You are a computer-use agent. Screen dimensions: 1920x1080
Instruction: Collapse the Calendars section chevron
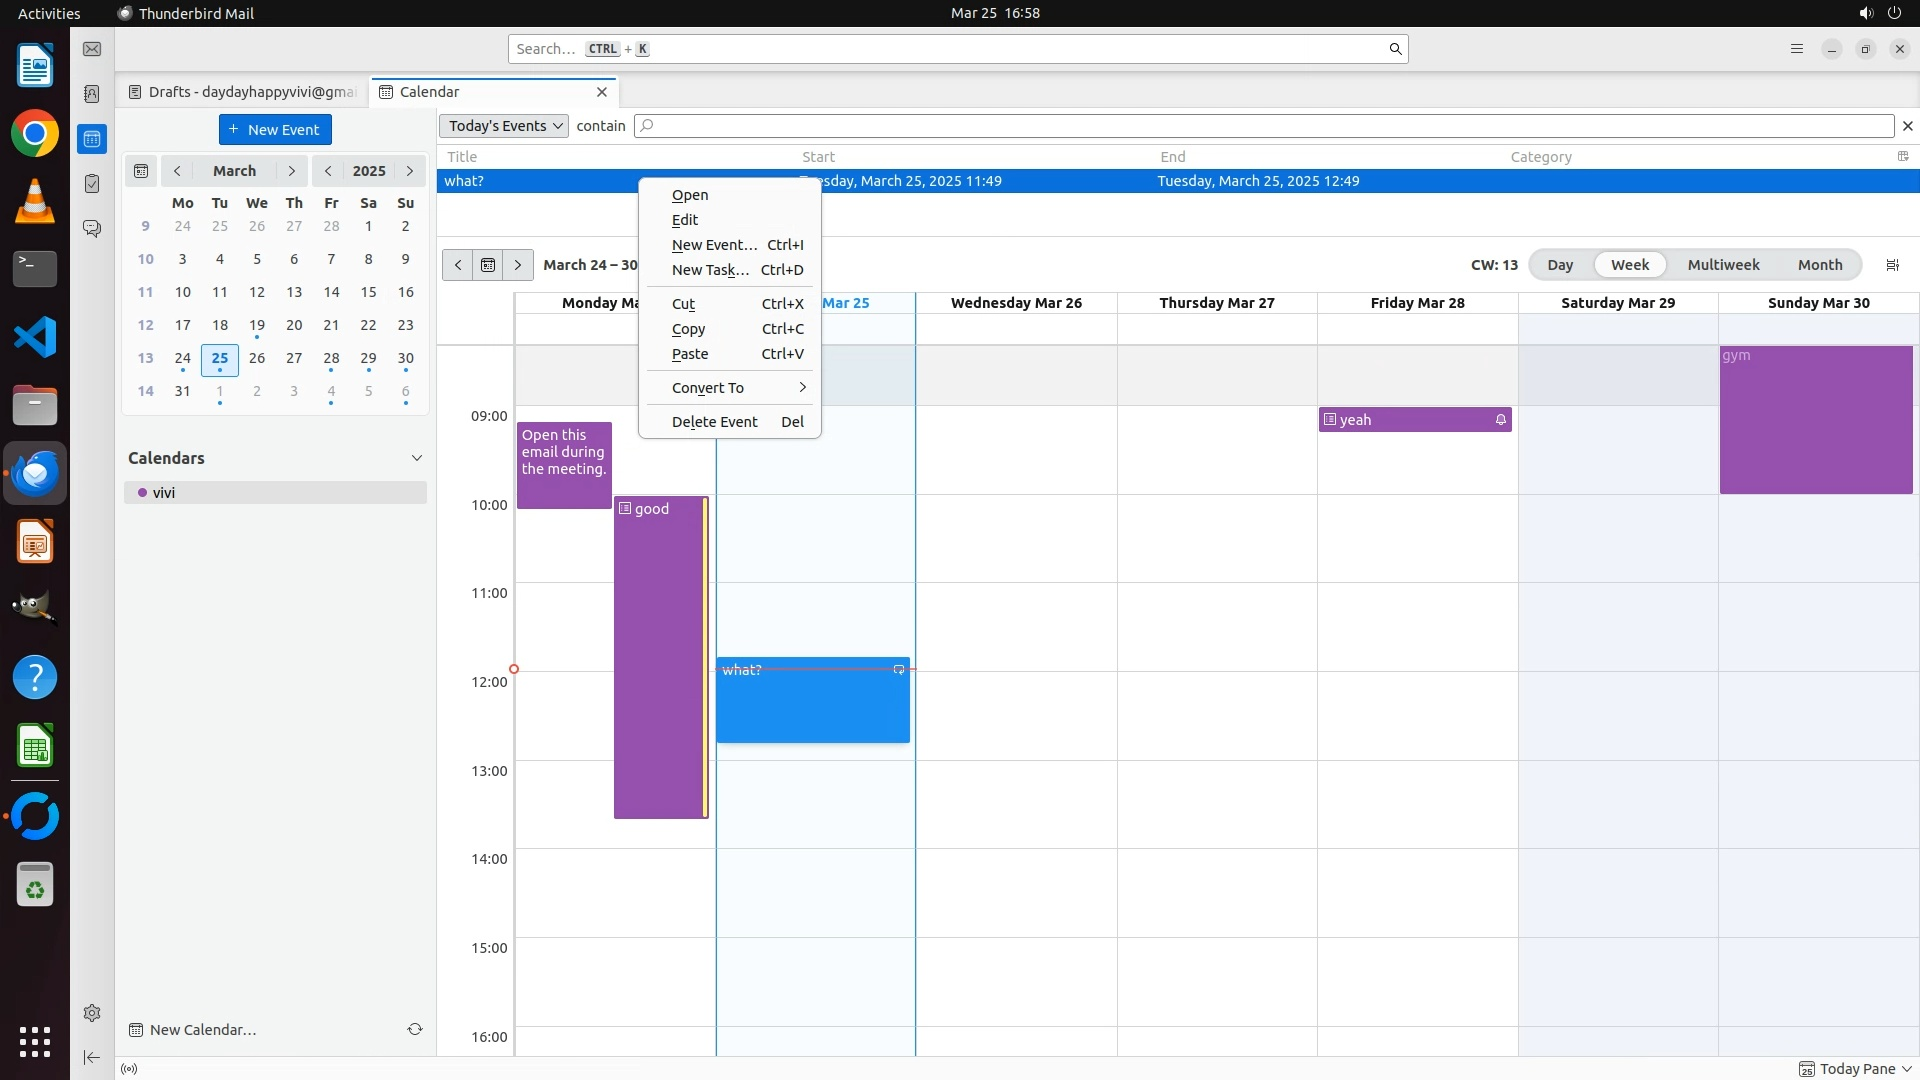[x=417, y=458]
